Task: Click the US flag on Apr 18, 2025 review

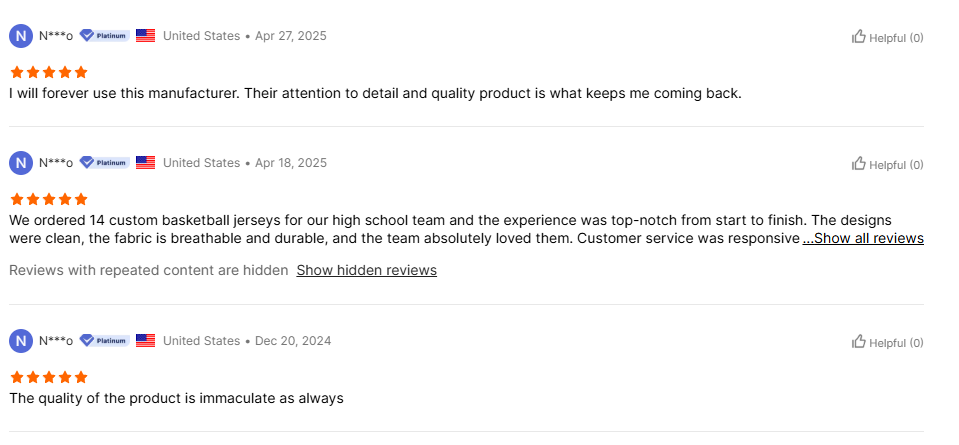Action: [146, 163]
